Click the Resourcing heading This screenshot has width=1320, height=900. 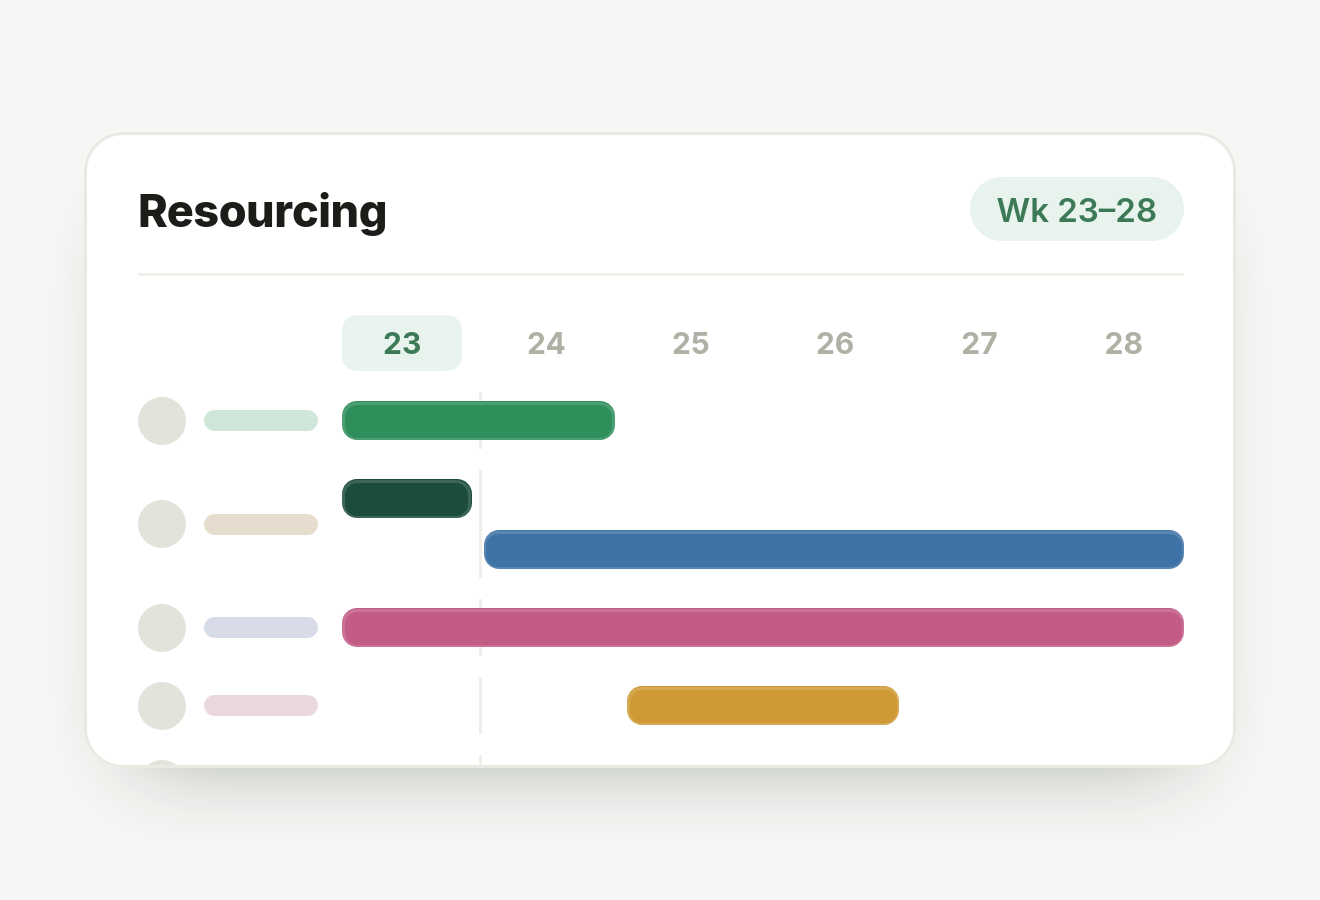click(x=262, y=211)
